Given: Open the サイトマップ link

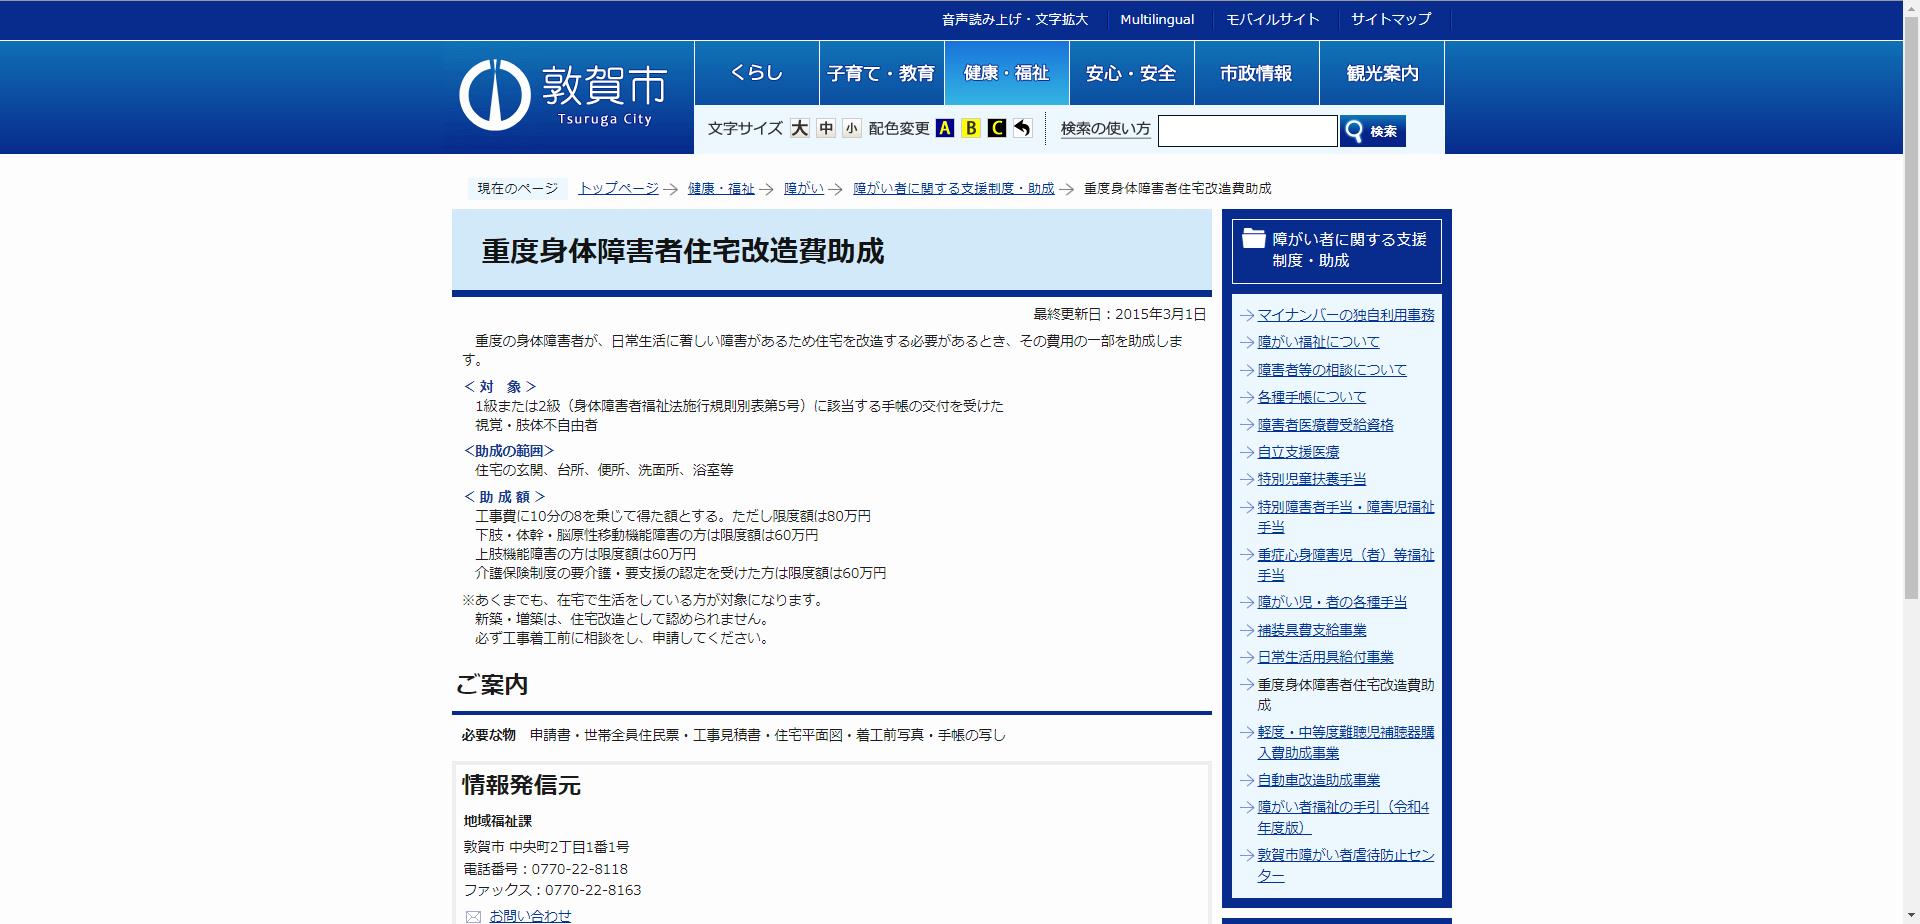Looking at the screenshot, I should coord(1391,19).
